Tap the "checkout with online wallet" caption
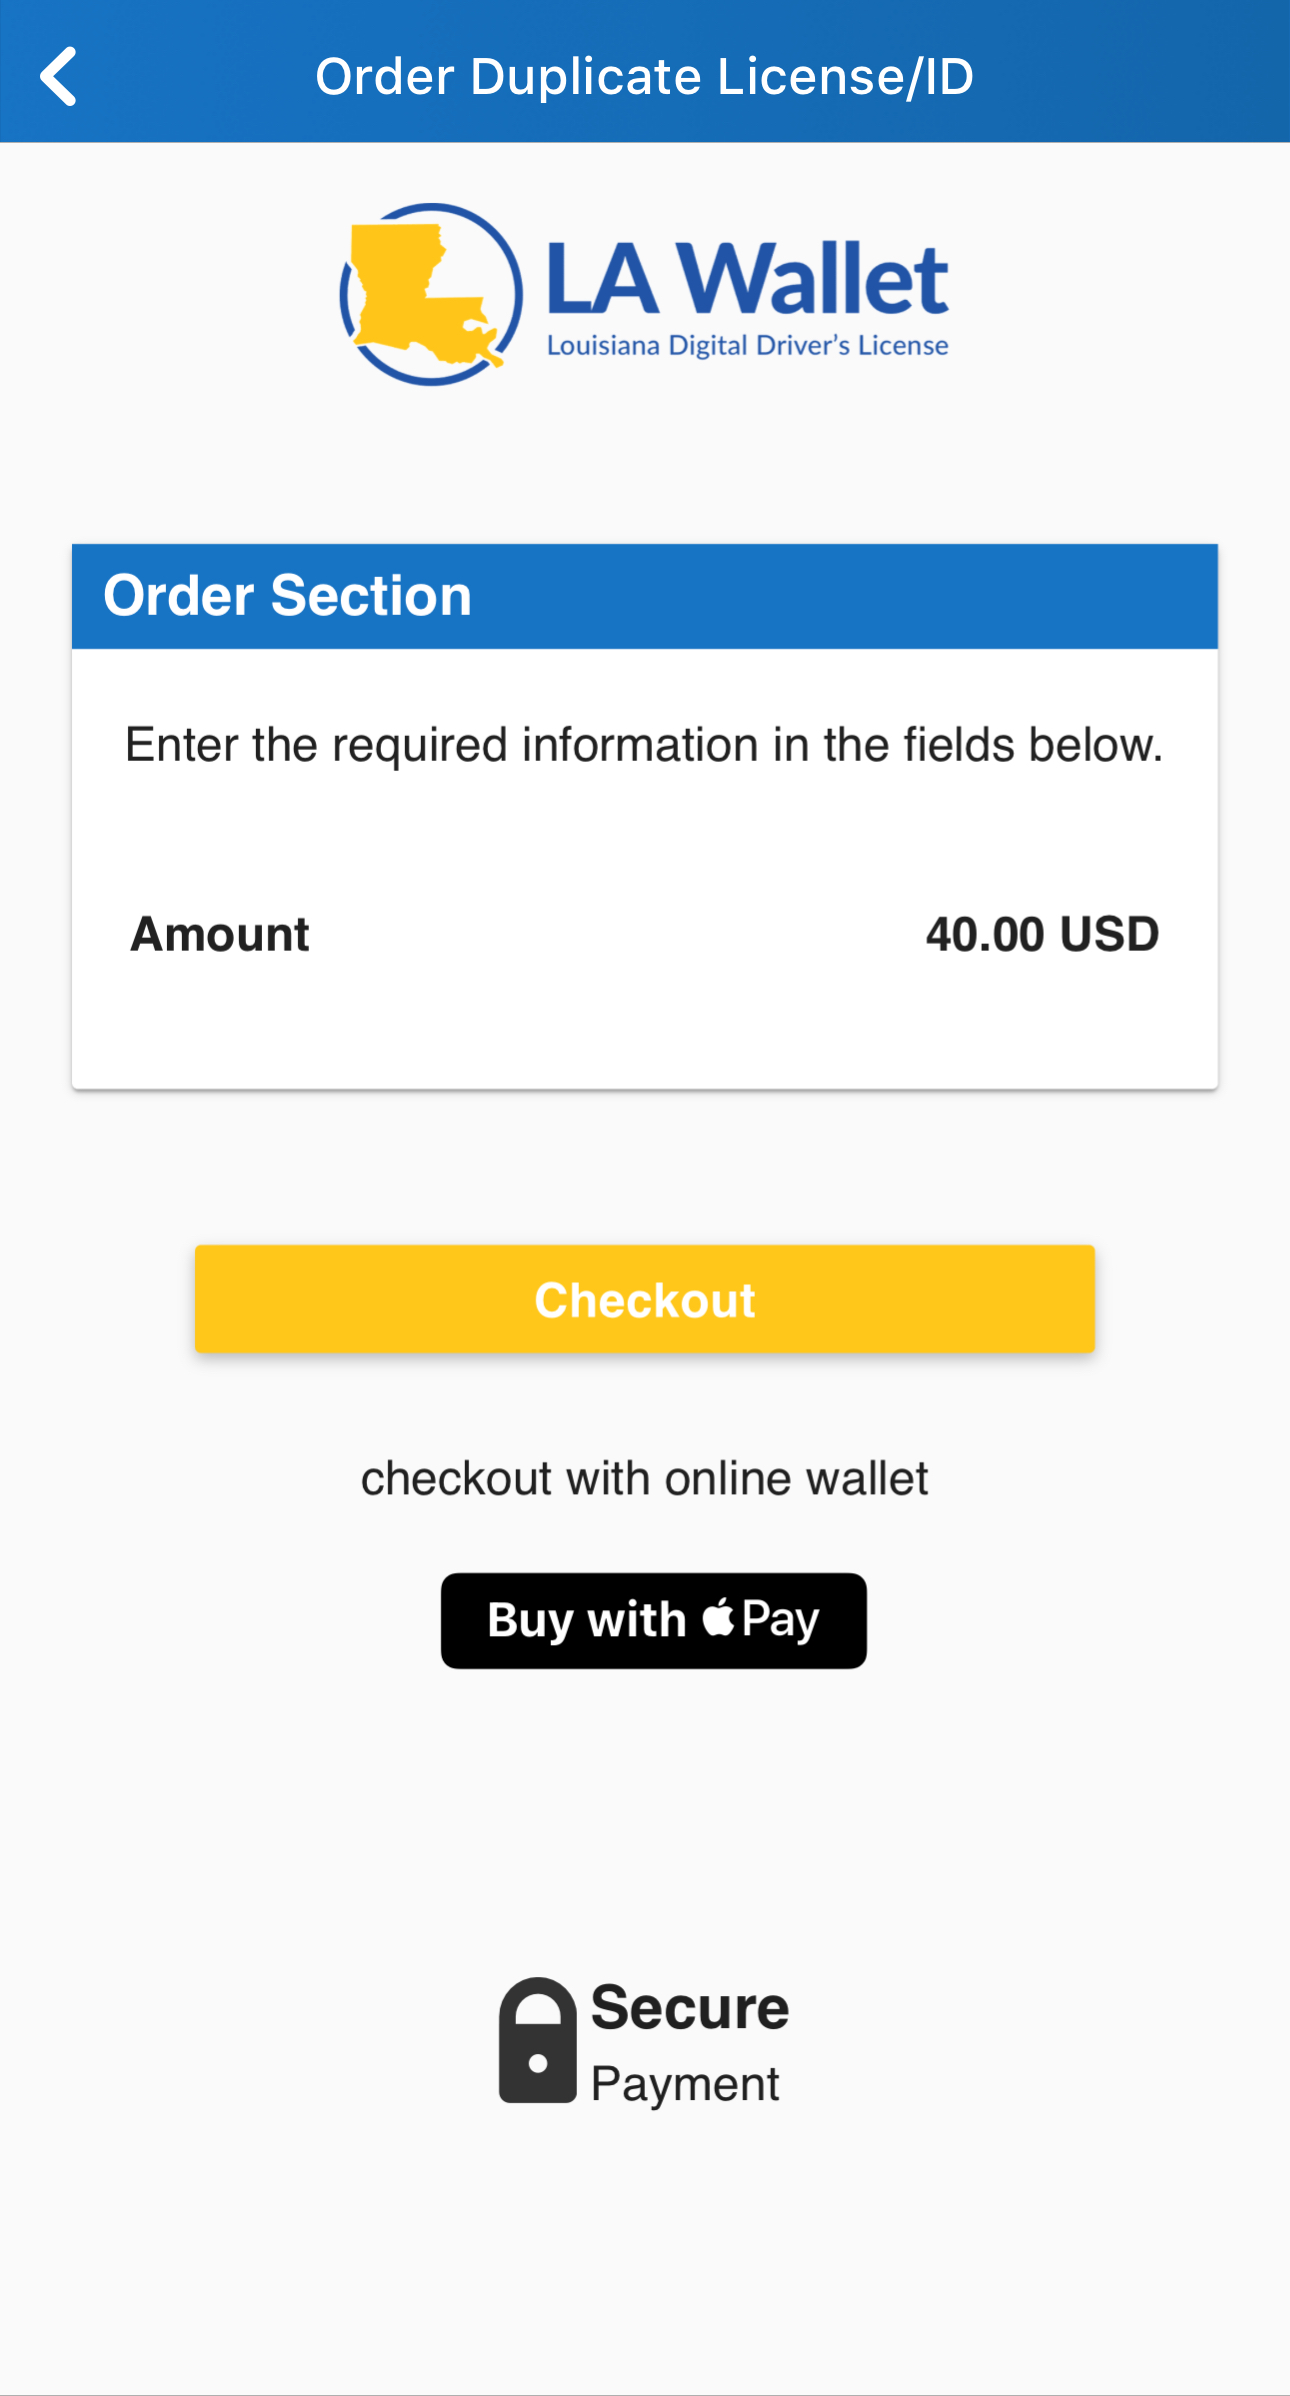 pos(644,1478)
